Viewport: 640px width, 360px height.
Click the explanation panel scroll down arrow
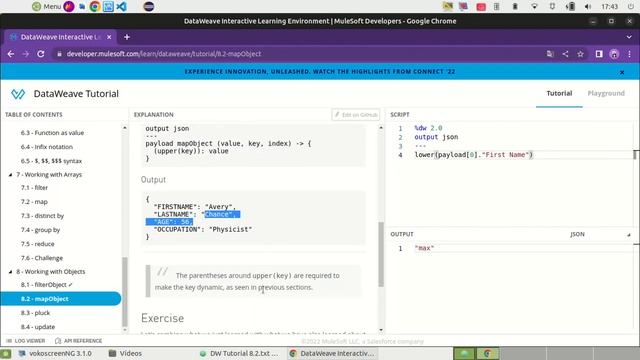tap(381, 330)
